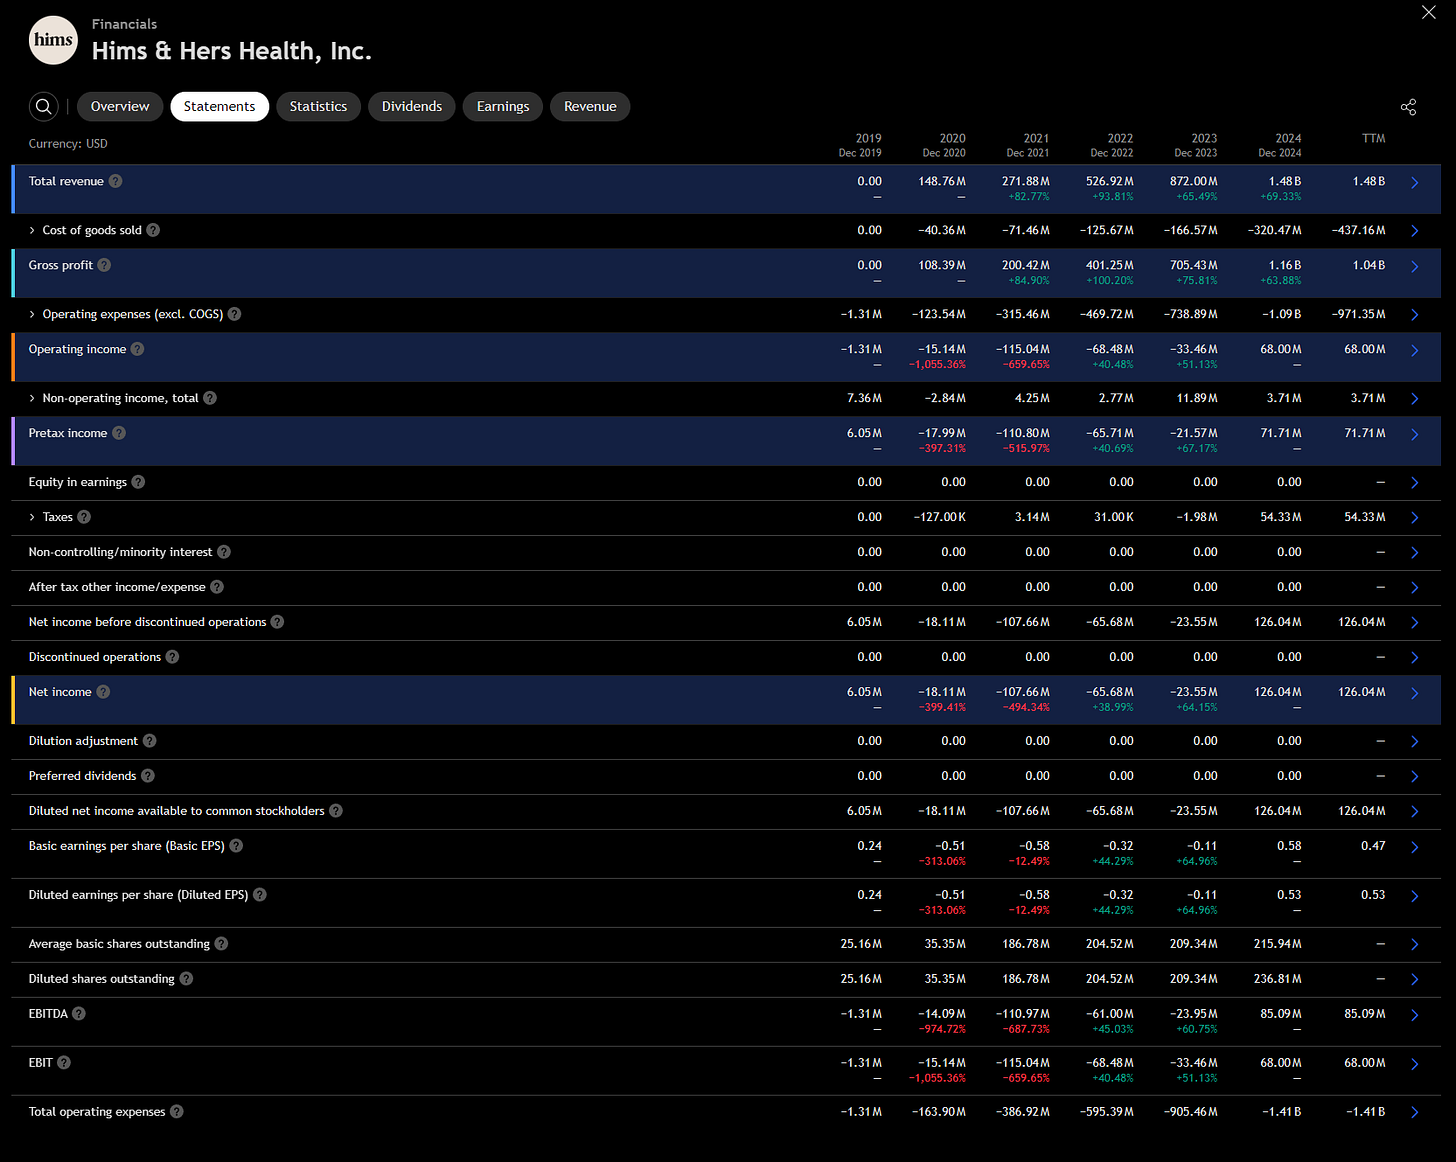Click the chevron arrow on Gross profit row
Viewport: 1456px width, 1162px height.
pos(1414,267)
